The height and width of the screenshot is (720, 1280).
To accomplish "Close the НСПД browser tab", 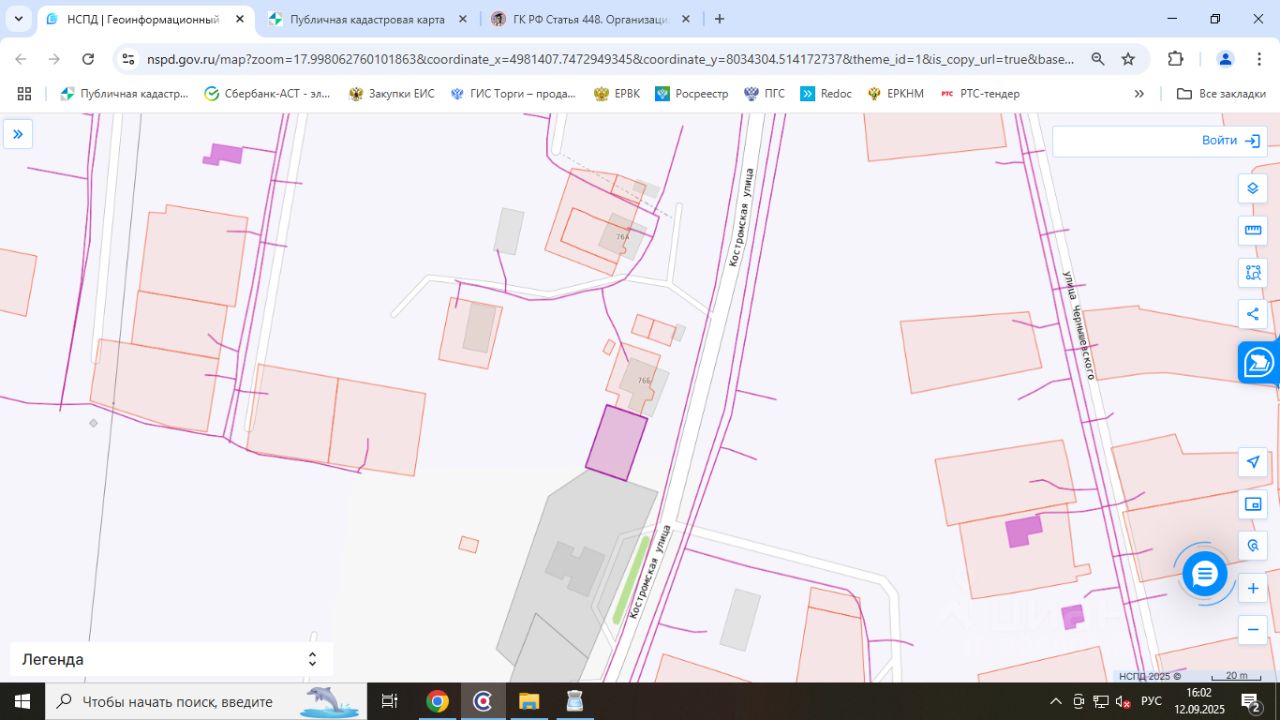I will pos(240,19).
